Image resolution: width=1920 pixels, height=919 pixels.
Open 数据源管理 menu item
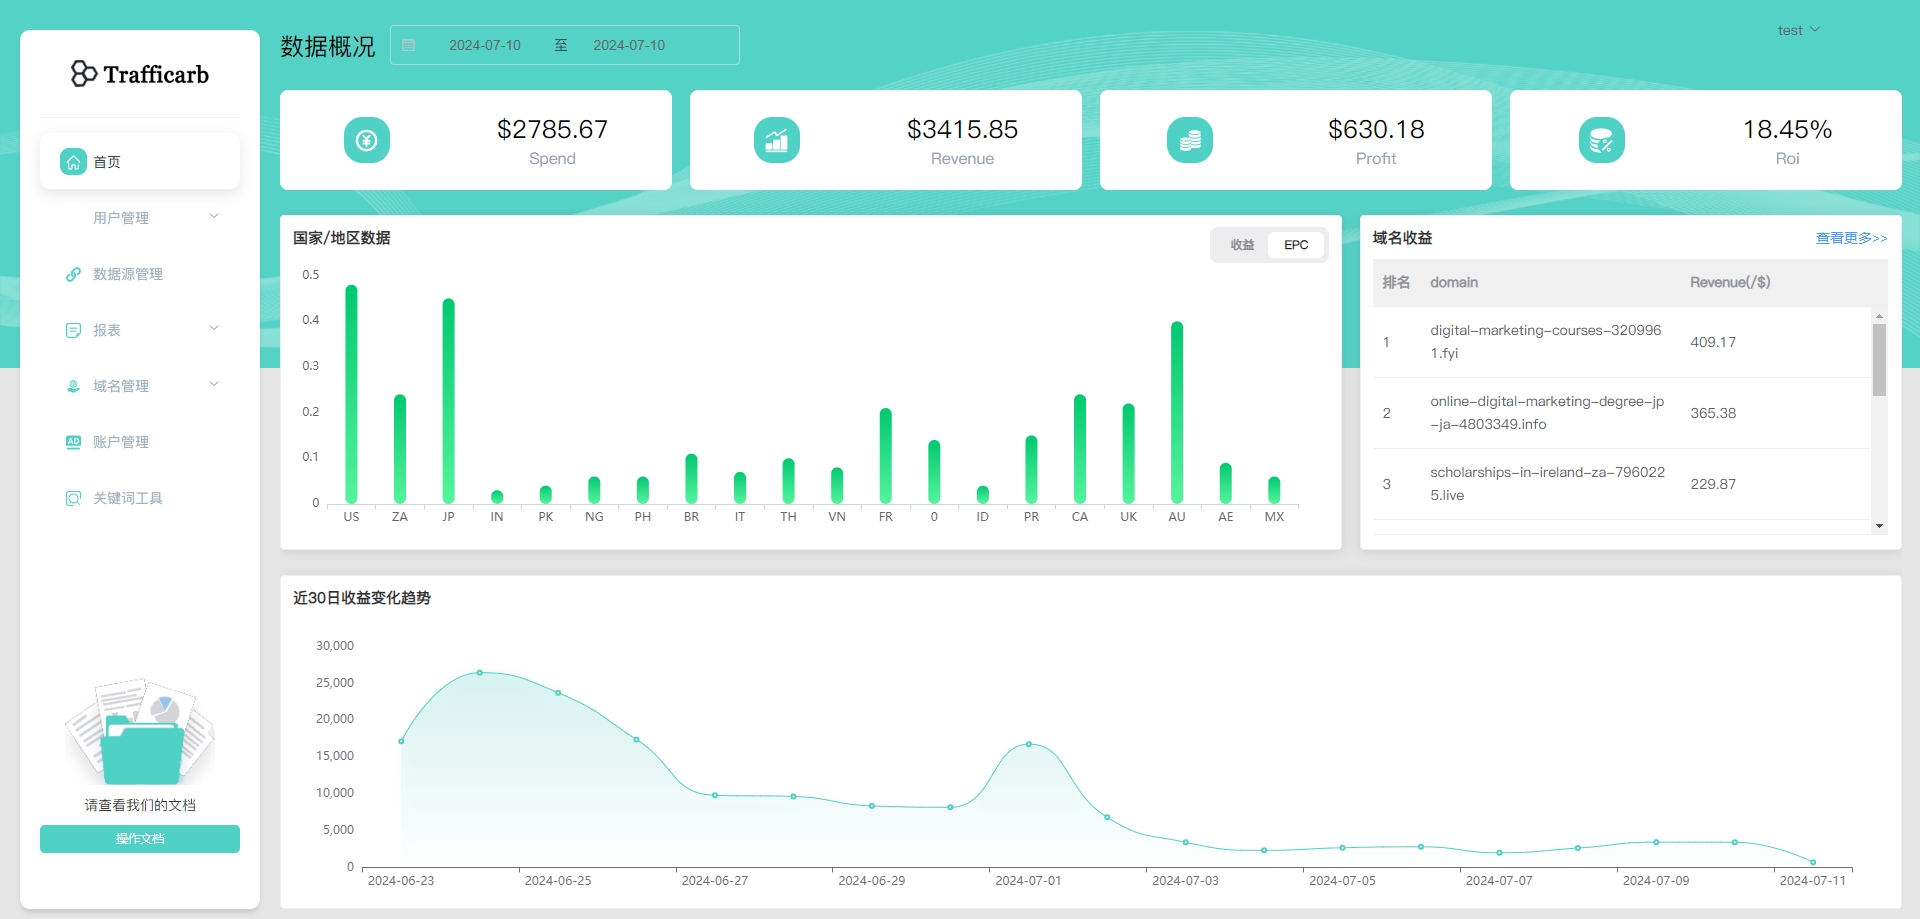click(x=140, y=274)
